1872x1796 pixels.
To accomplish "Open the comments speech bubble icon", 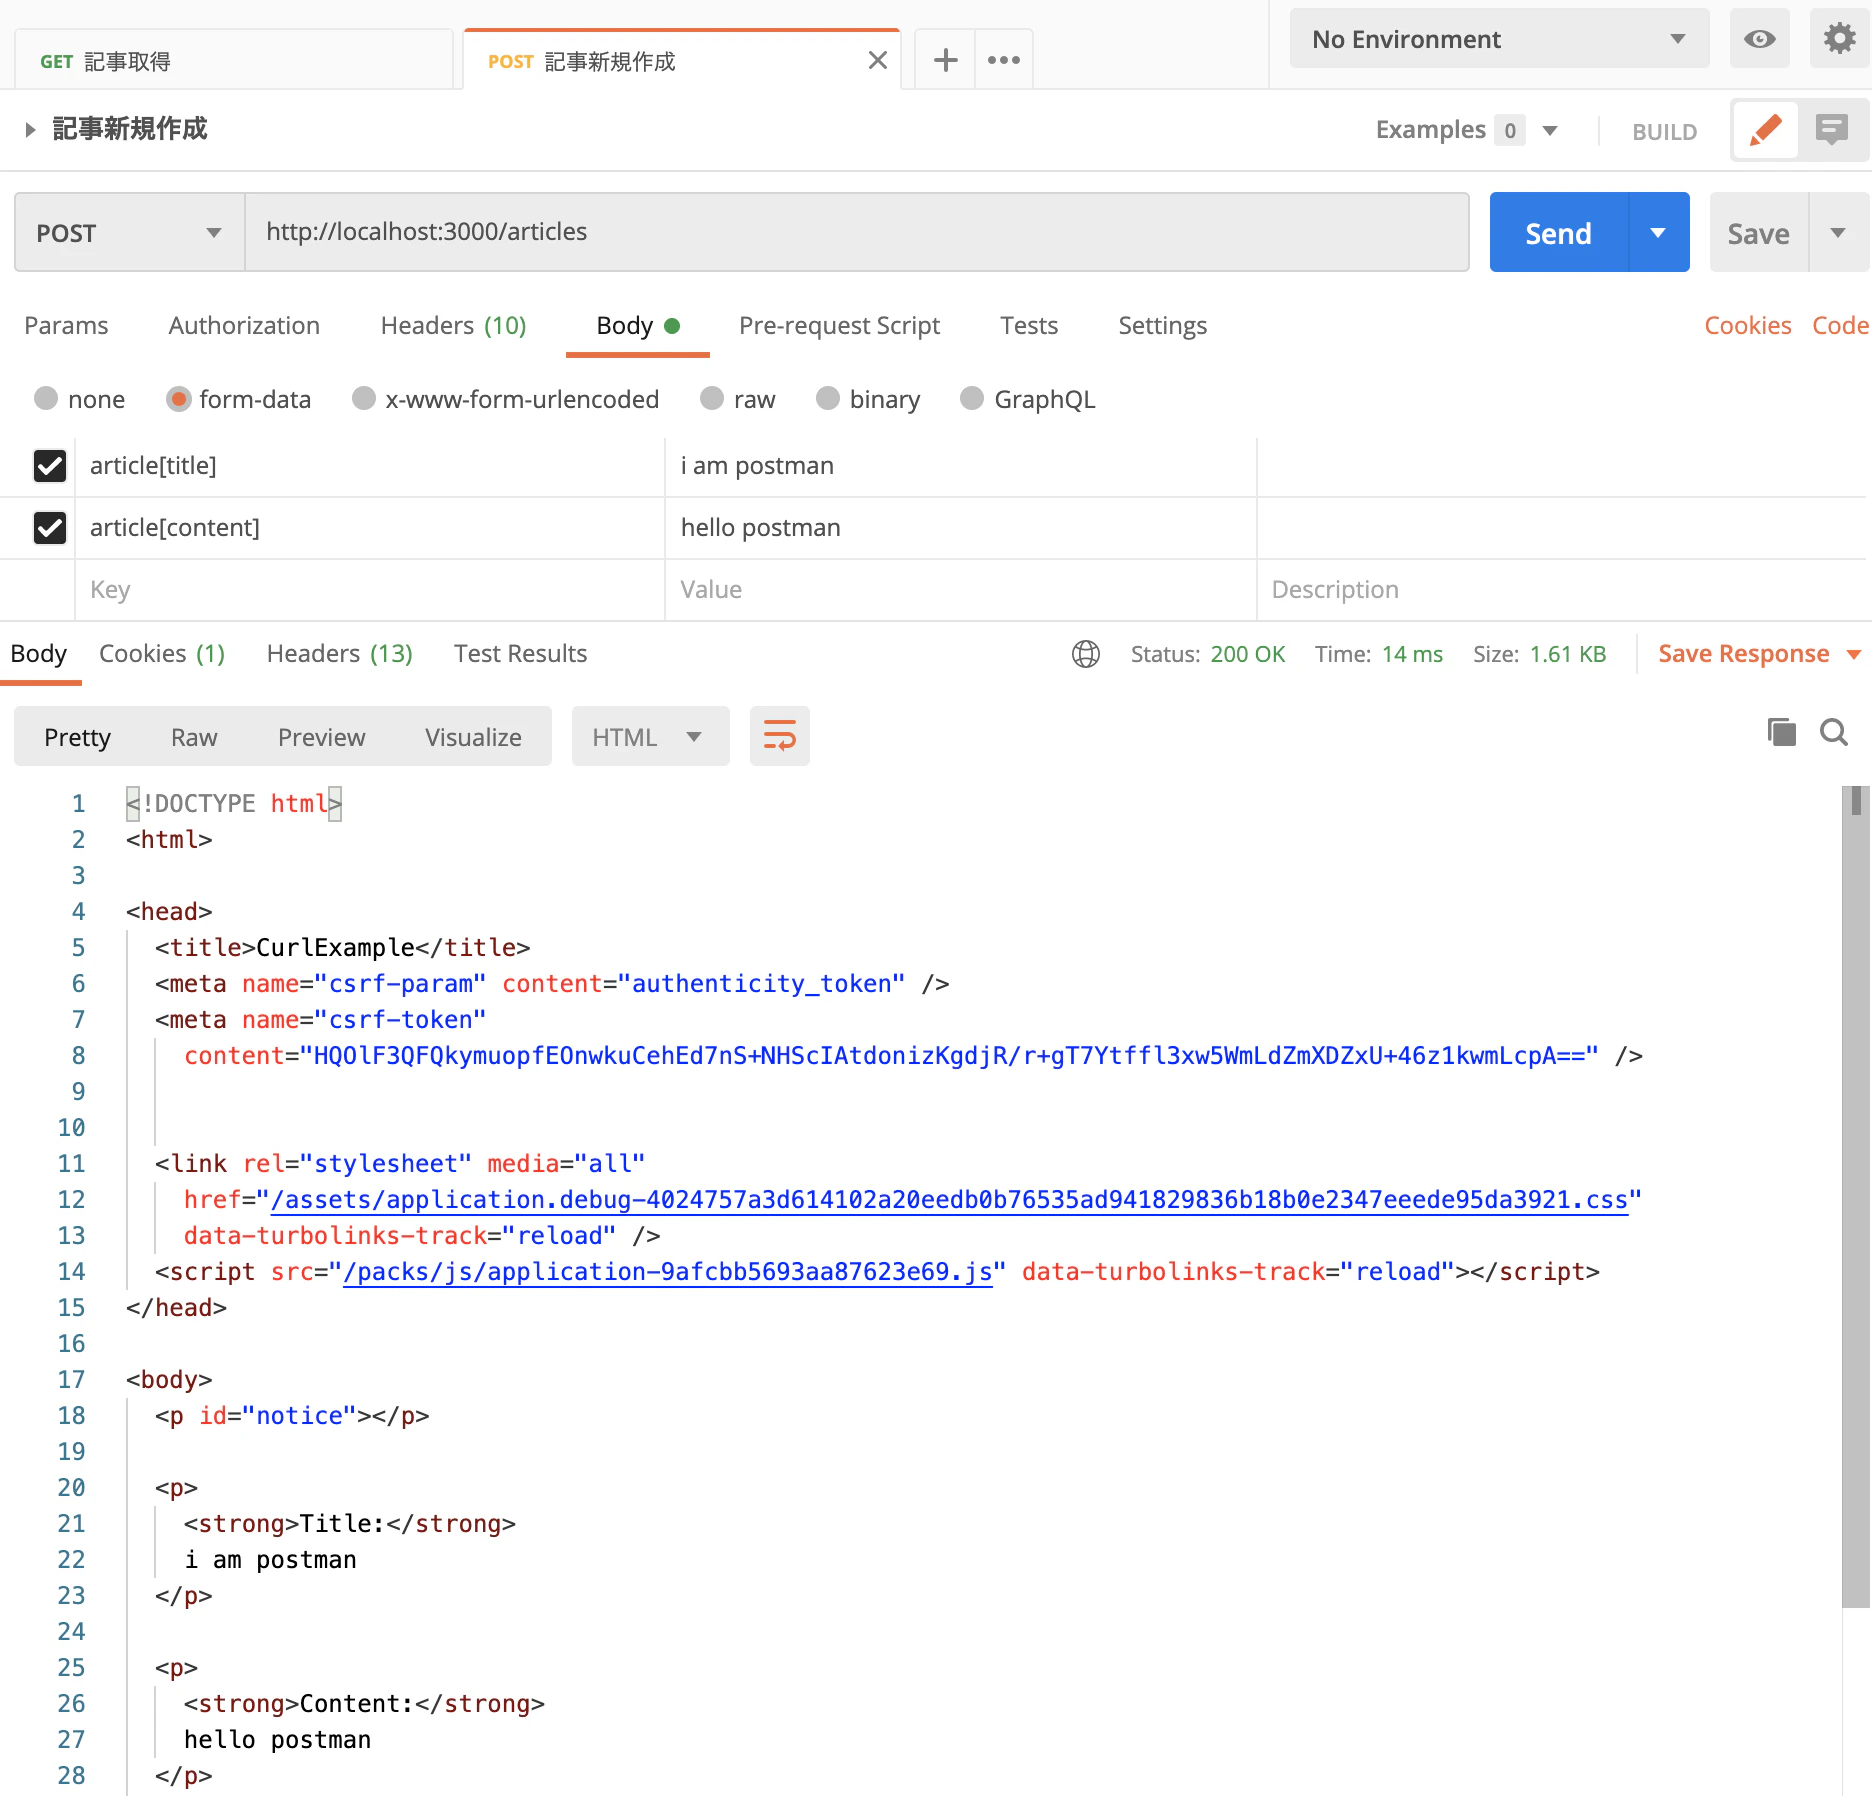I will coord(1832,130).
